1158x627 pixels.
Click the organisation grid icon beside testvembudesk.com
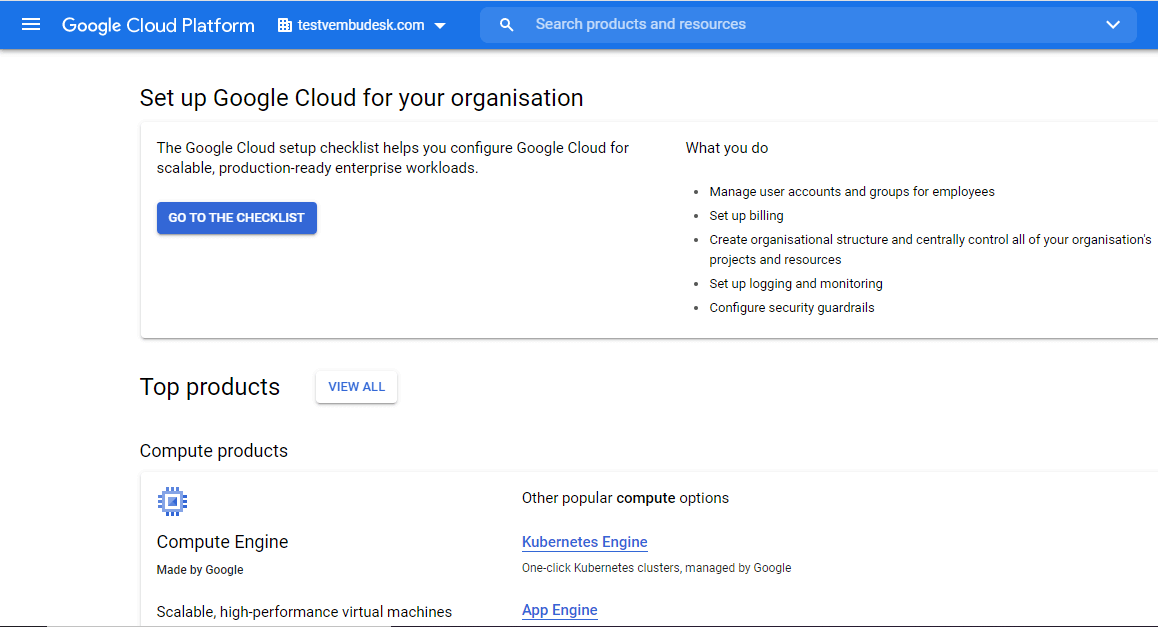pyautogui.click(x=284, y=25)
